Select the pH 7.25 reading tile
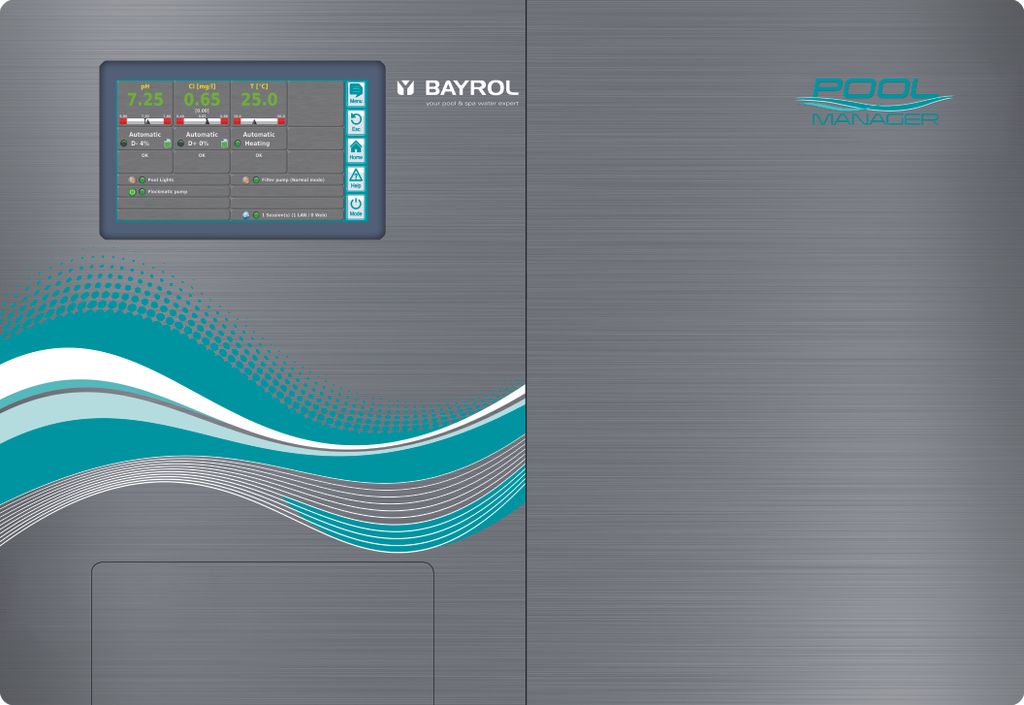 coord(145,103)
